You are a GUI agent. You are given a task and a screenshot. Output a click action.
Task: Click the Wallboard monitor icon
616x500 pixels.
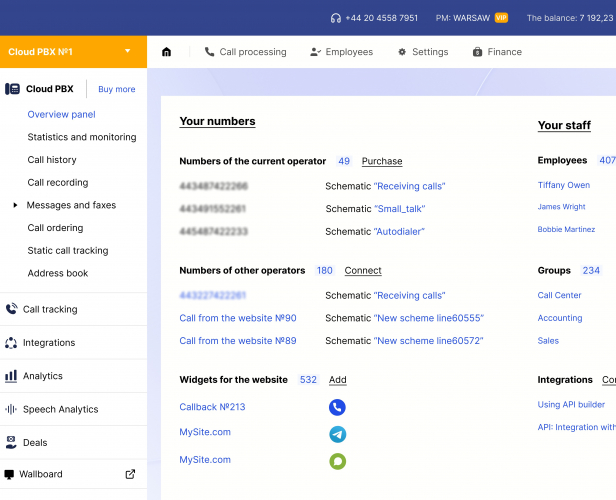pos(9,474)
